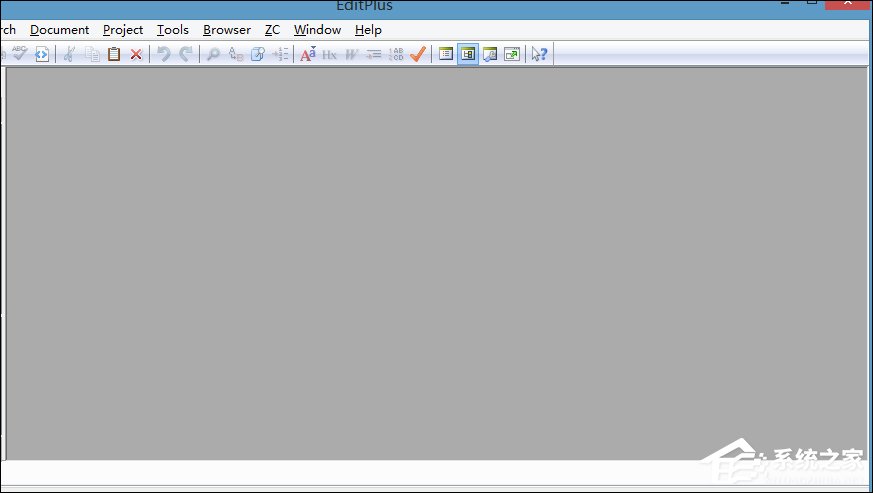
Task: Open the Help menu
Action: pyautogui.click(x=368, y=30)
